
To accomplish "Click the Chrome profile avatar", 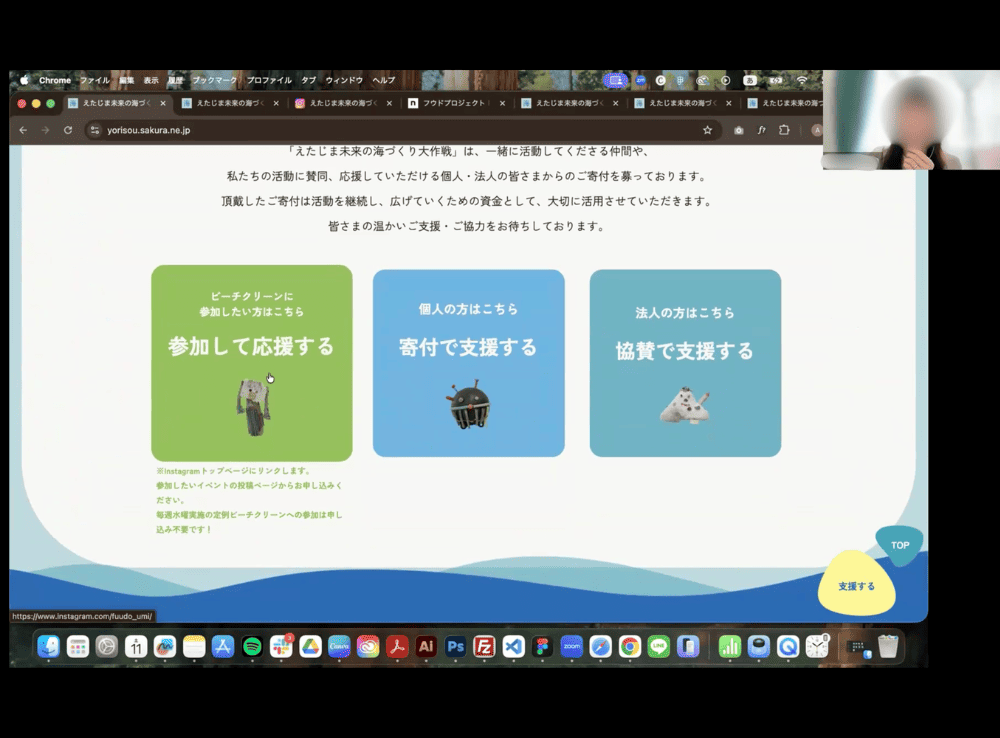I will tap(816, 130).
